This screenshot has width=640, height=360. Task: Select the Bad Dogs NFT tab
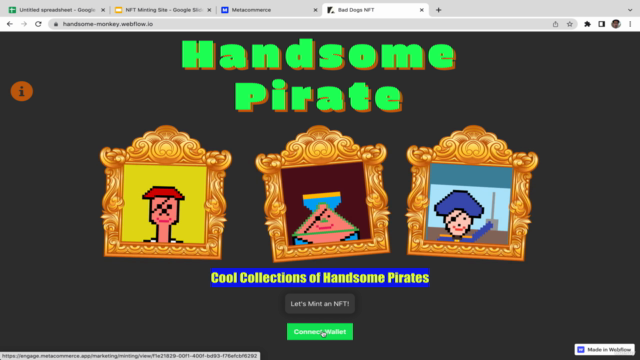pyautogui.click(x=375, y=10)
